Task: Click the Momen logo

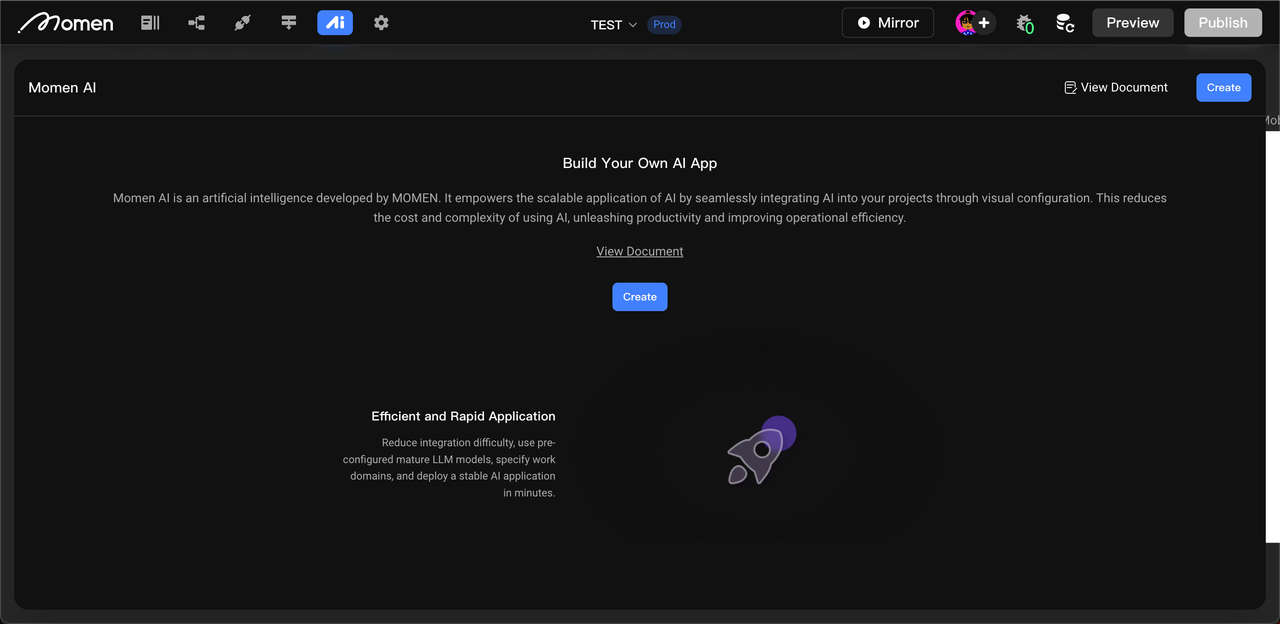Action: coord(66,22)
